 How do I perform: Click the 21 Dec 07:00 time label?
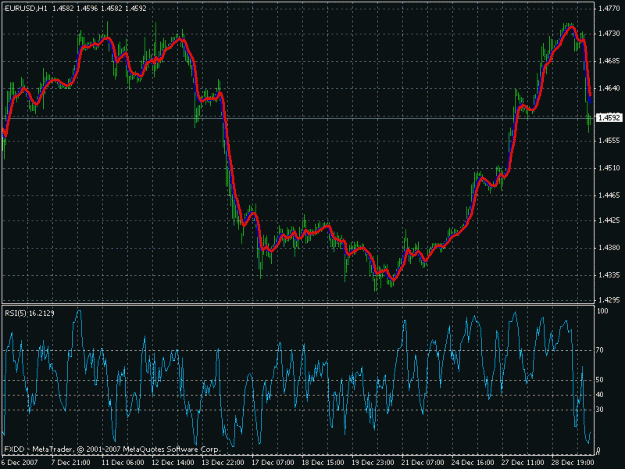tap(423, 463)
